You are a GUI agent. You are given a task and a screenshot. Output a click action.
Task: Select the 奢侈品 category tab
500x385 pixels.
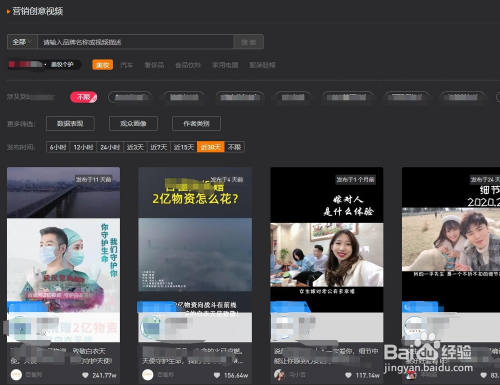154,65
